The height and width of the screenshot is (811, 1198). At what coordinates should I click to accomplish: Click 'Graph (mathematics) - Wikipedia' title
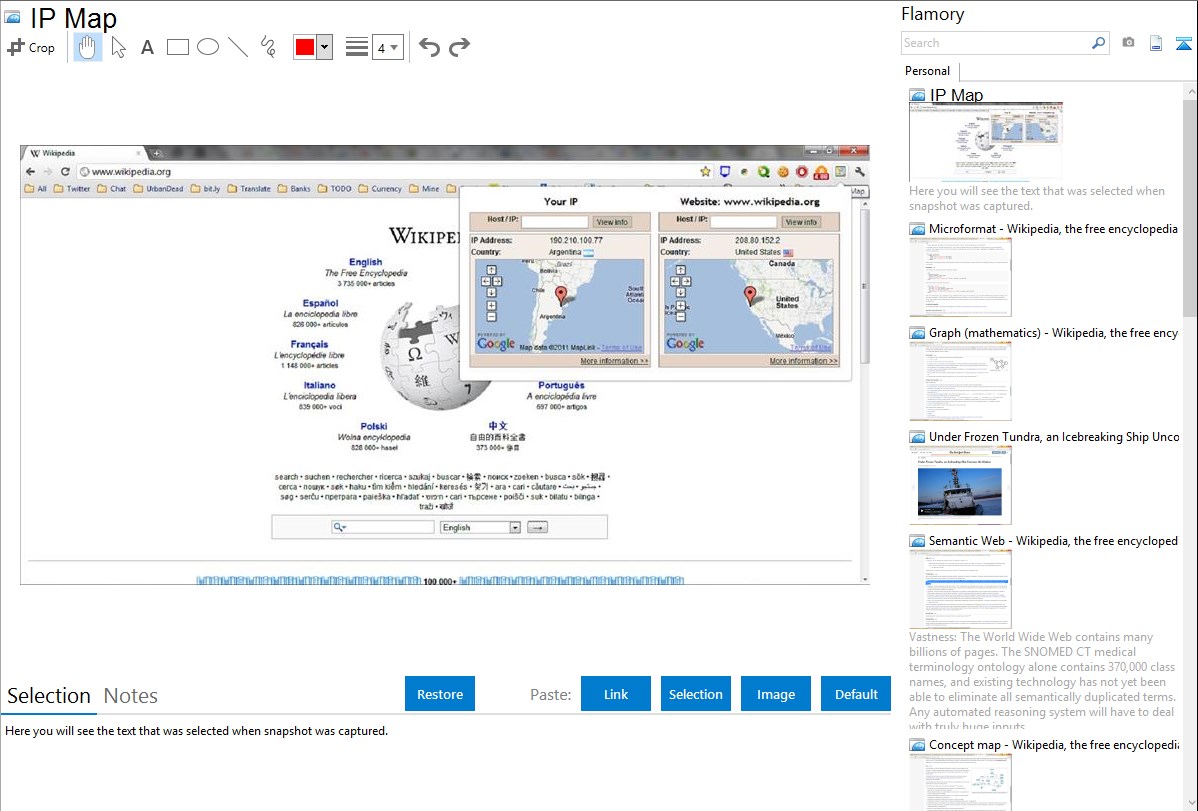[1054, 333]
